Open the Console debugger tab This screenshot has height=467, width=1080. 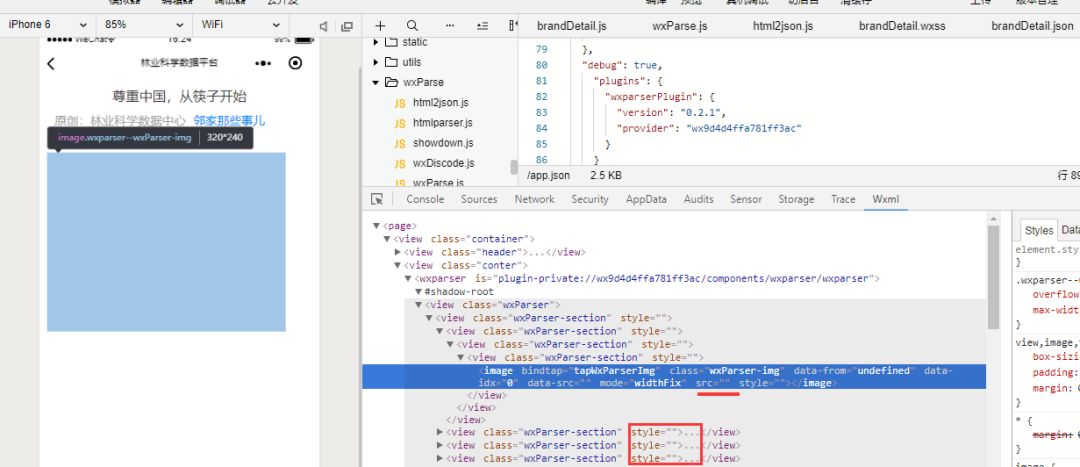tap(425, 199)
